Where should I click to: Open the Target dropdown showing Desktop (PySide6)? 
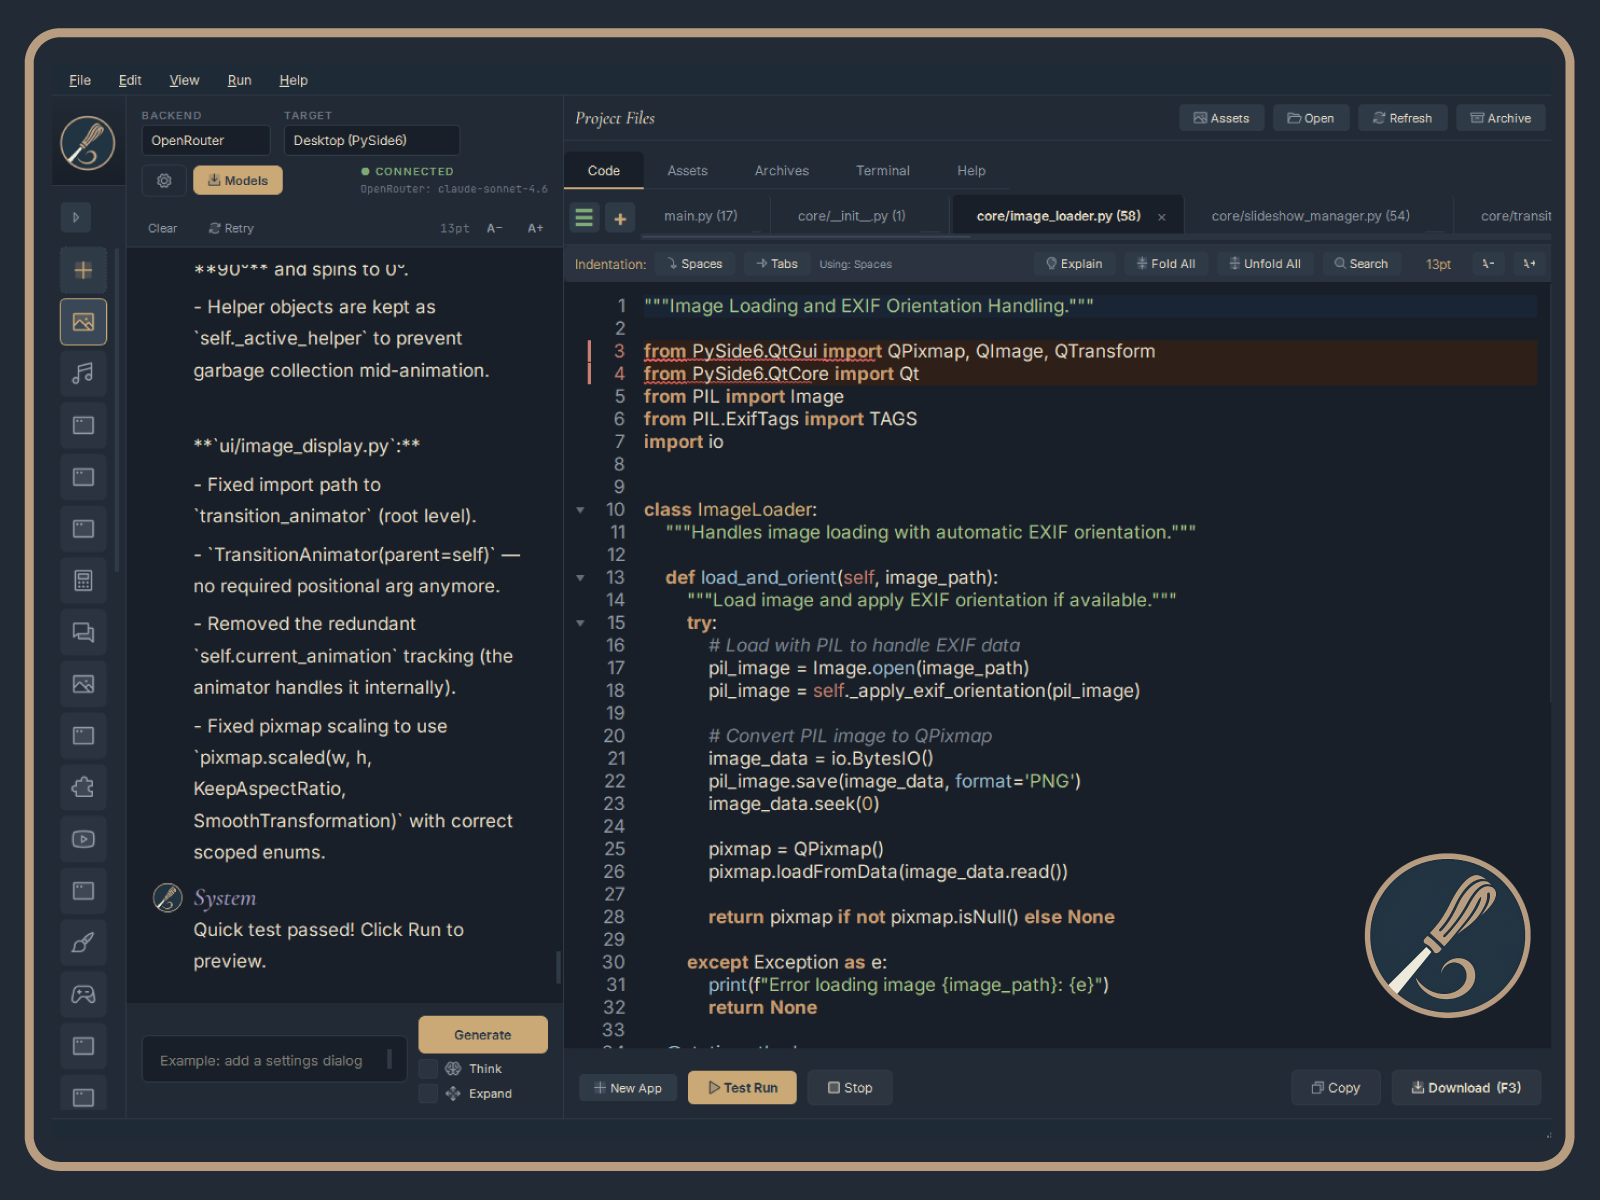[x=371, y=140]
